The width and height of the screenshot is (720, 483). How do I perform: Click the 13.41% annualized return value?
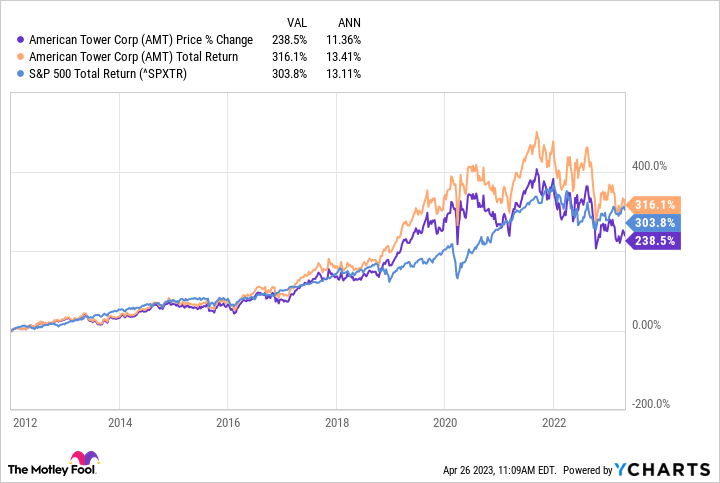pos(343,57)
